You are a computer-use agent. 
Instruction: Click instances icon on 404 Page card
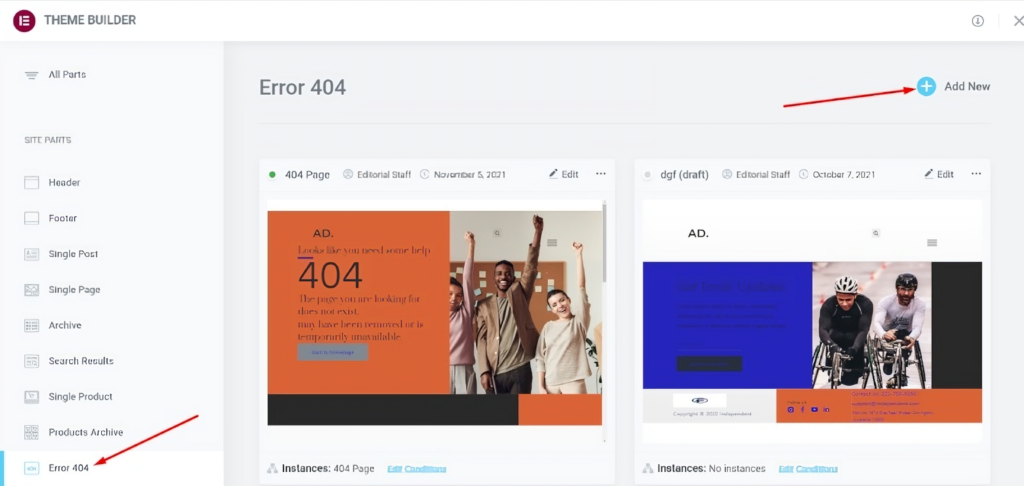pos(273,468)
